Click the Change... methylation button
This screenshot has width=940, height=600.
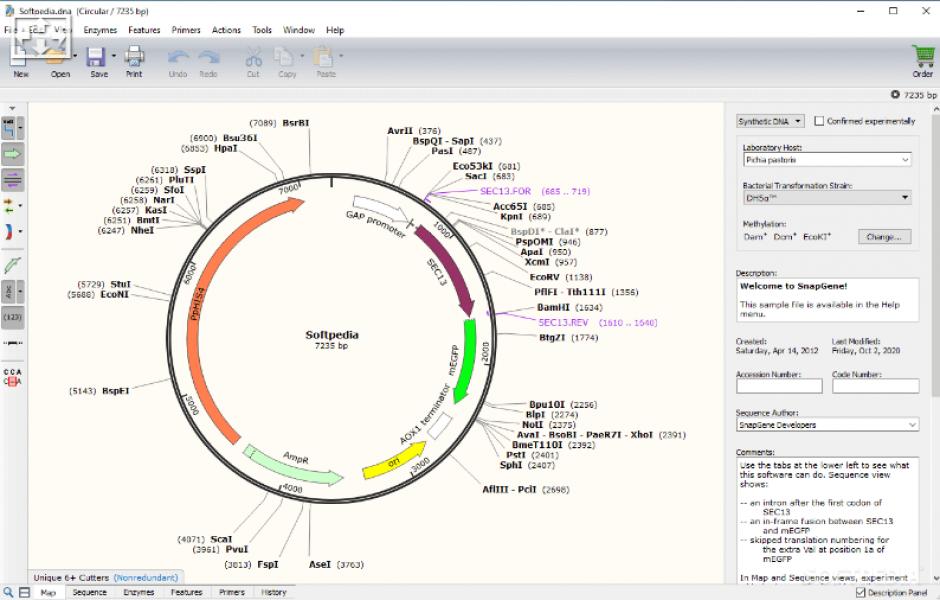[884, 237]
